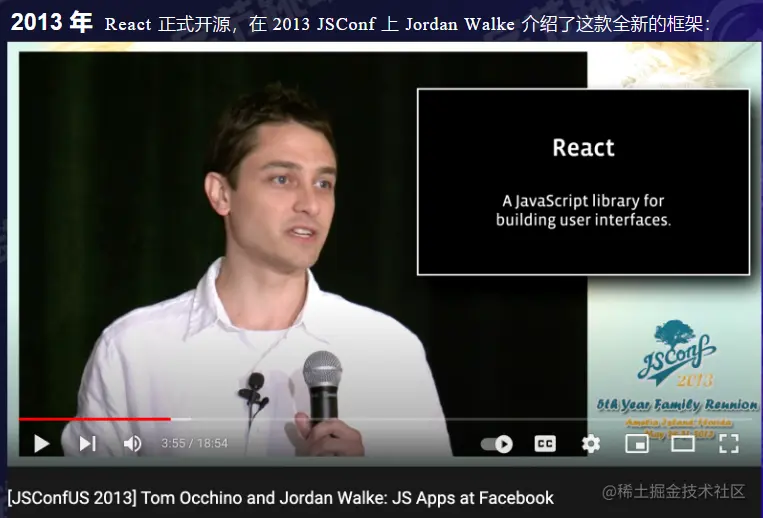Open video title JS Apps at Facebook
The height and width of the screenshot is (518, 763).
(281, 498)
